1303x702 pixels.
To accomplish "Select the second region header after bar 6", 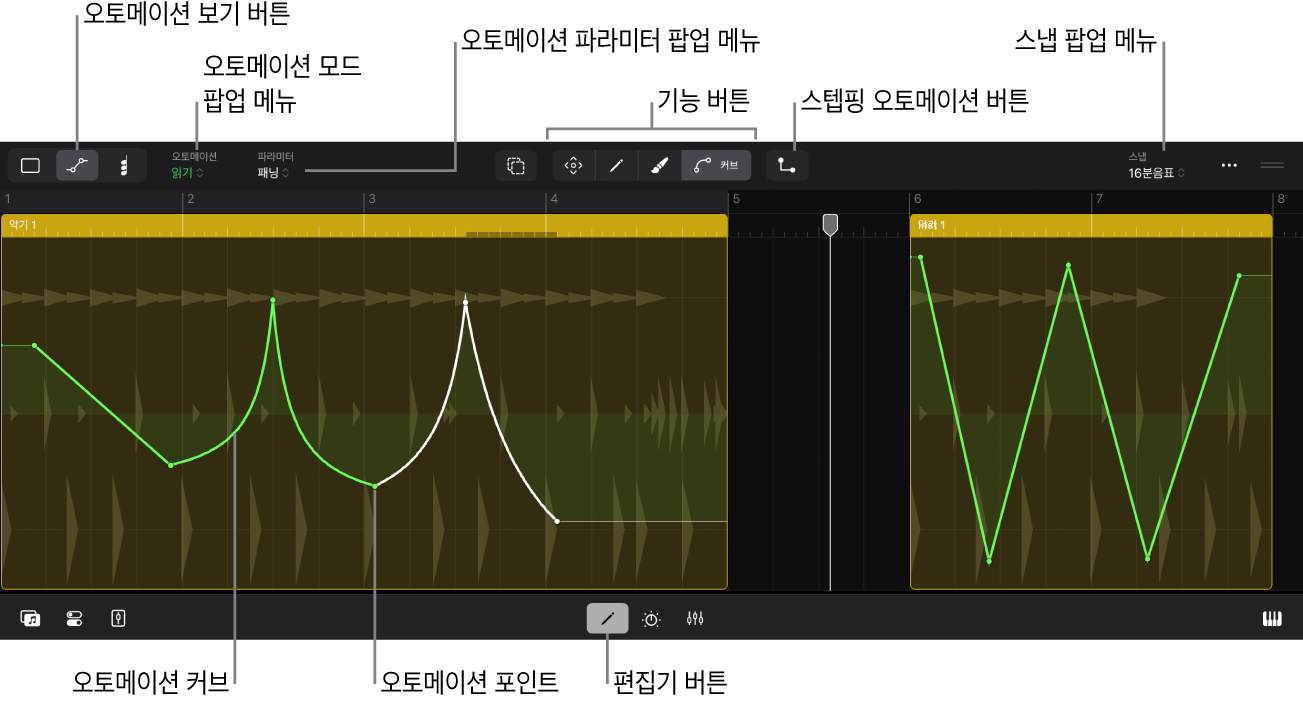I will 1091,225.
